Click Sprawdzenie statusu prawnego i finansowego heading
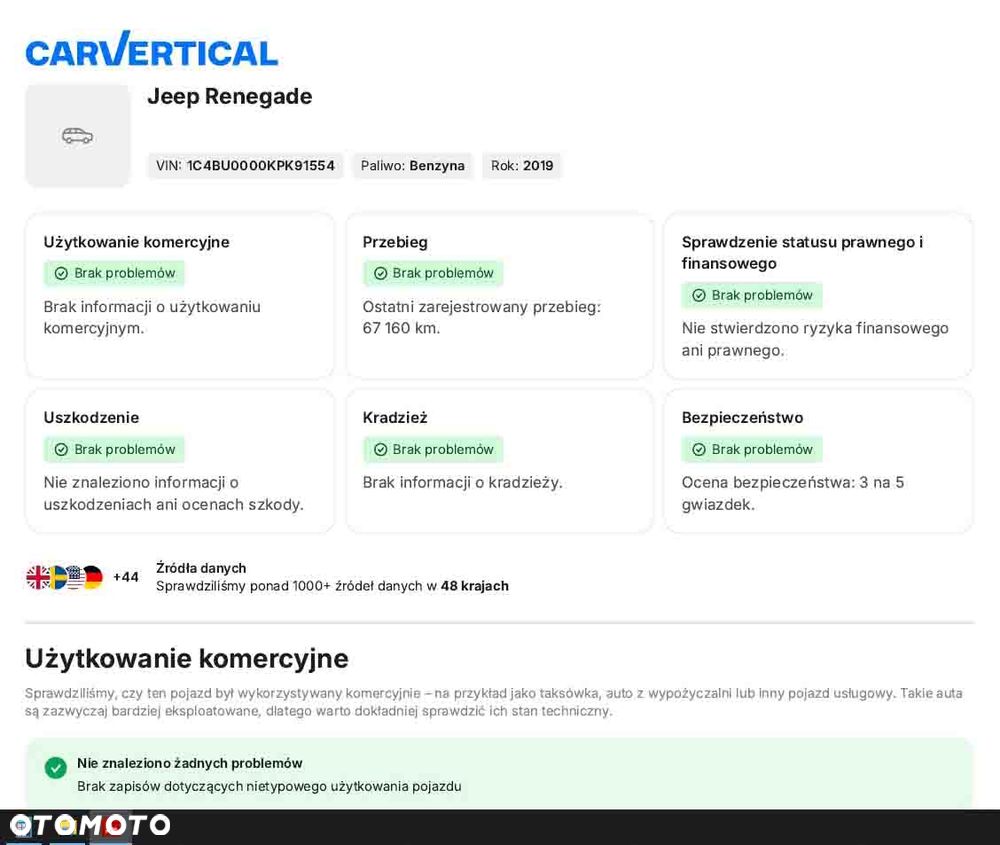Image resolution: width=1000 pixels, height=845 pixels. (802, 253)
